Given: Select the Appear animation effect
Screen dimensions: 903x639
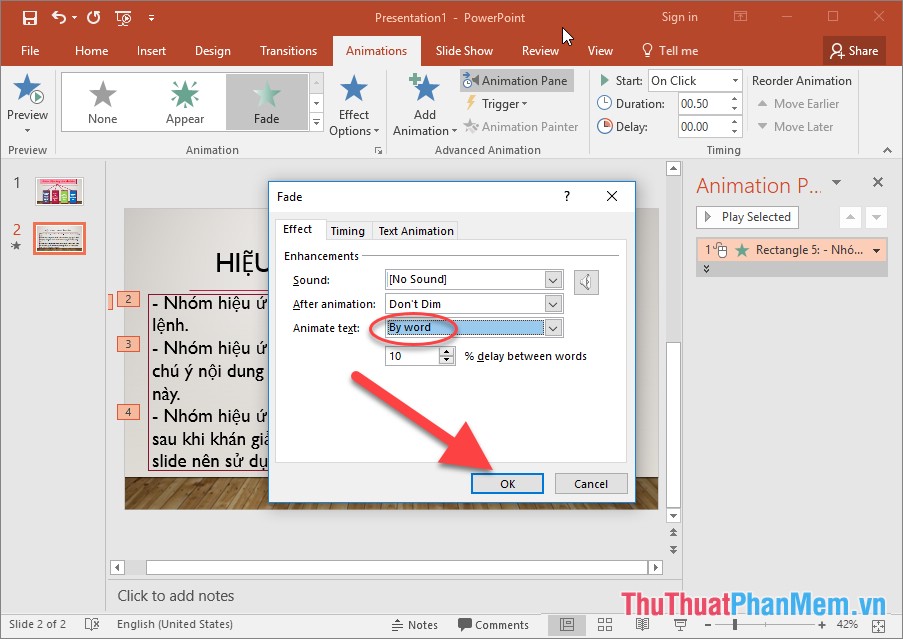Looking at the screenshot, I should [185, 100].
